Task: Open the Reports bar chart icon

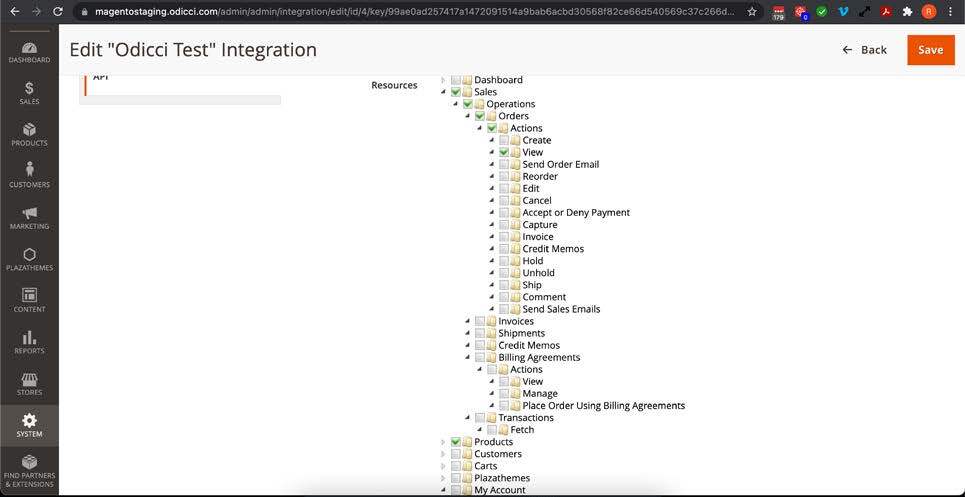Action: pyautogui.click(x=29, y=342)
